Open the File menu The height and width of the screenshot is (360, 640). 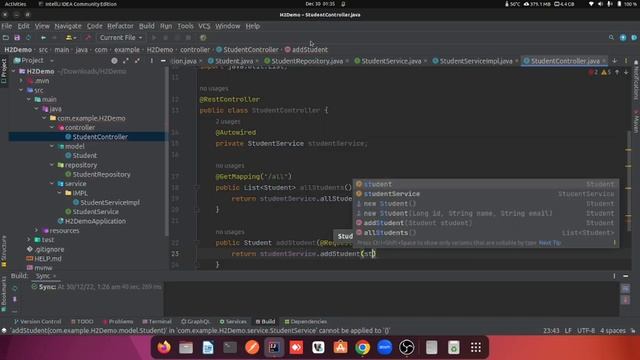pyautogui.click(x=7, y=26)
